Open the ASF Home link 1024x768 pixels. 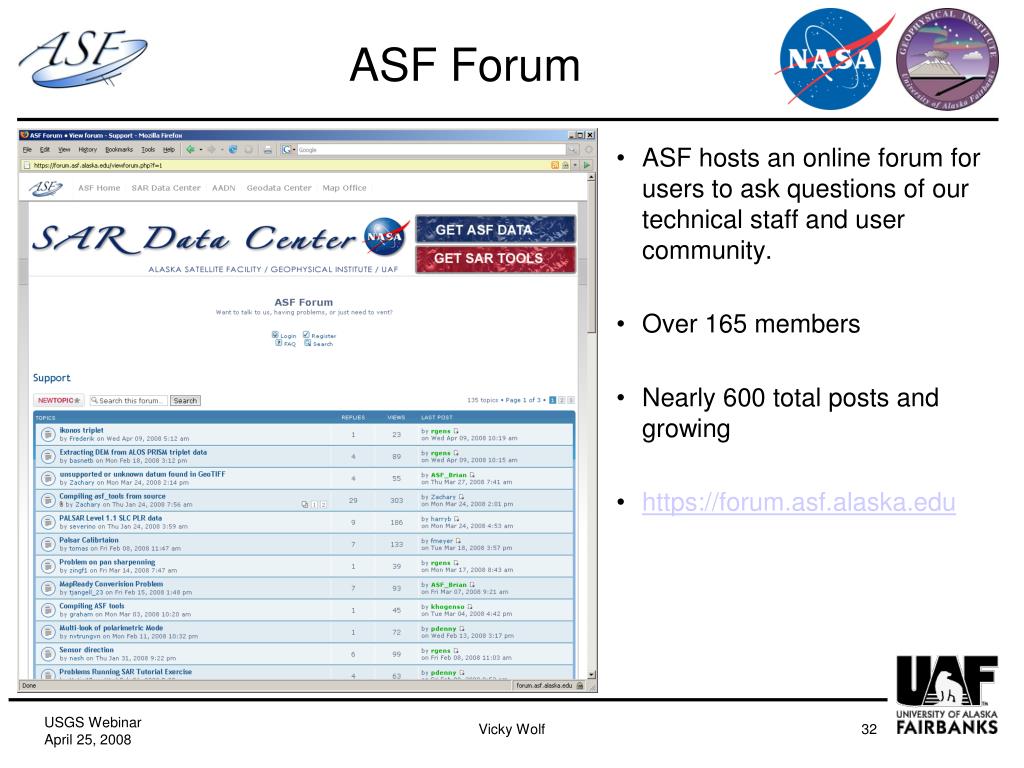(99, 188)
